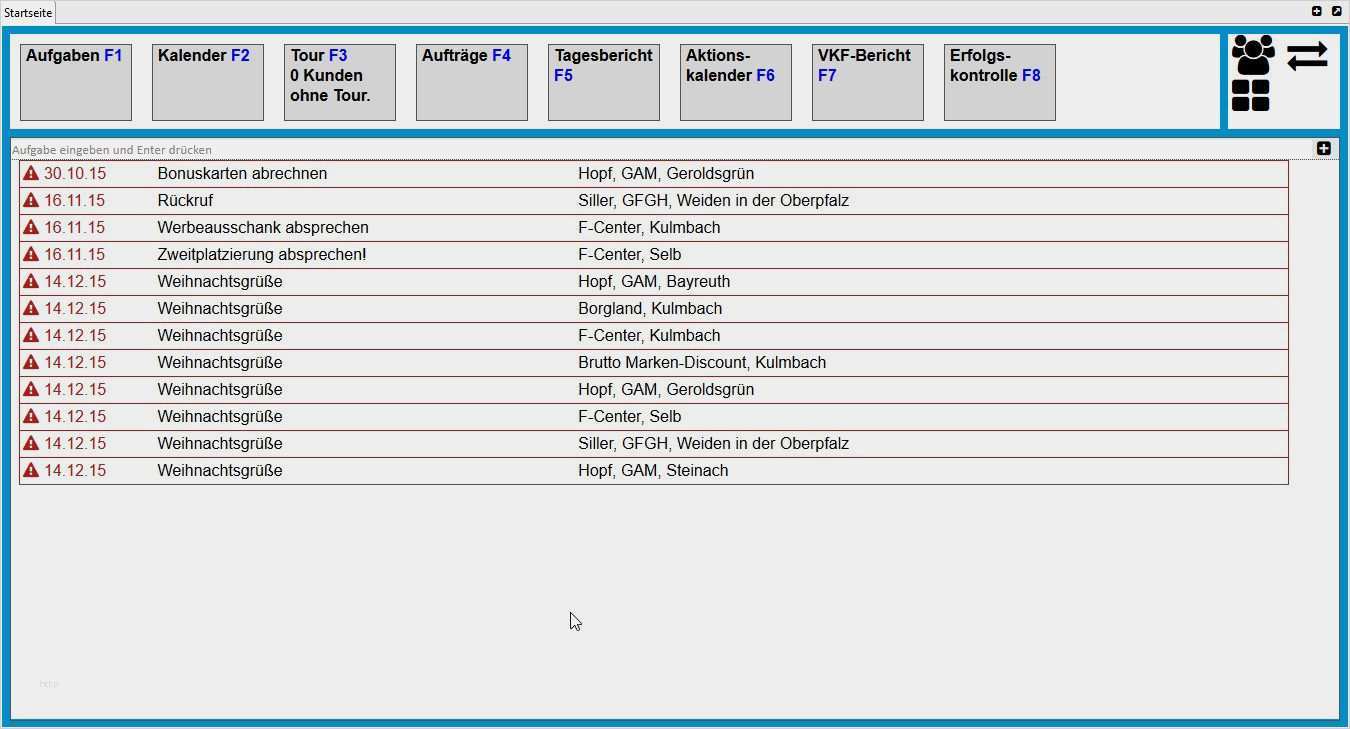Click warning icon for Zweitplatzierung absprechen
Image resolution: width=1350 pixels, height=729 pixels.
(31, 255)
